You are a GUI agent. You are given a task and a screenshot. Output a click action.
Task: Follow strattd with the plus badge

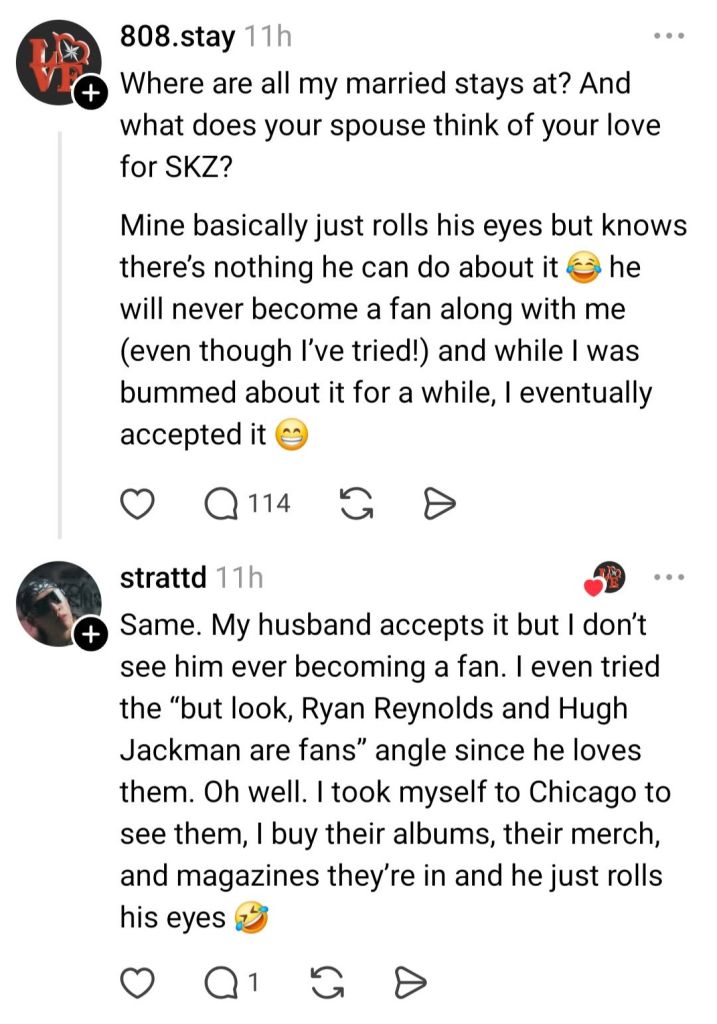[x=90, y=634]
